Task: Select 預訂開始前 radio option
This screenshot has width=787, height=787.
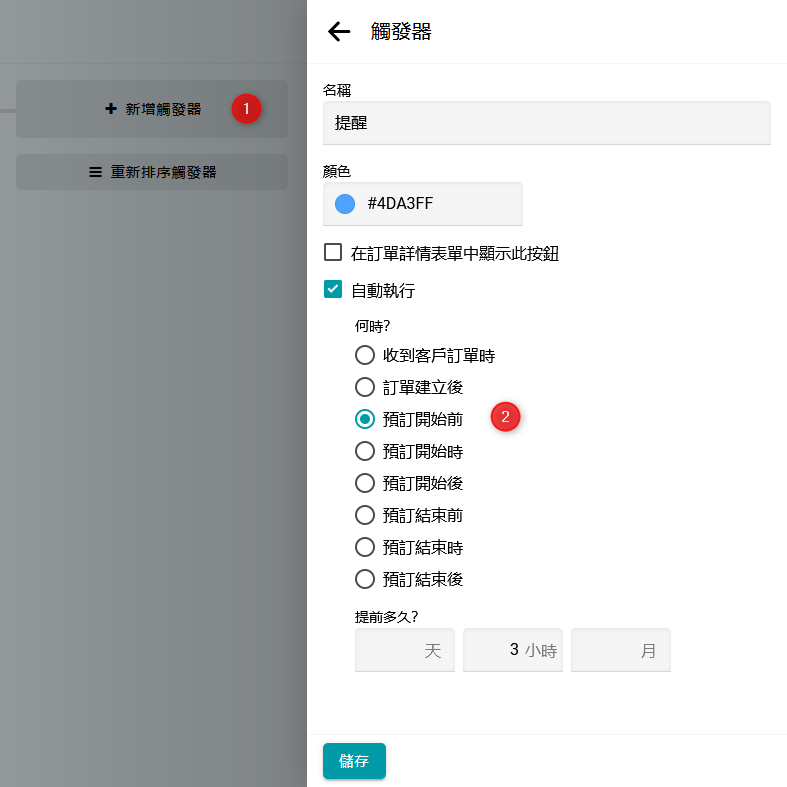Action: [x=365, y=419]
